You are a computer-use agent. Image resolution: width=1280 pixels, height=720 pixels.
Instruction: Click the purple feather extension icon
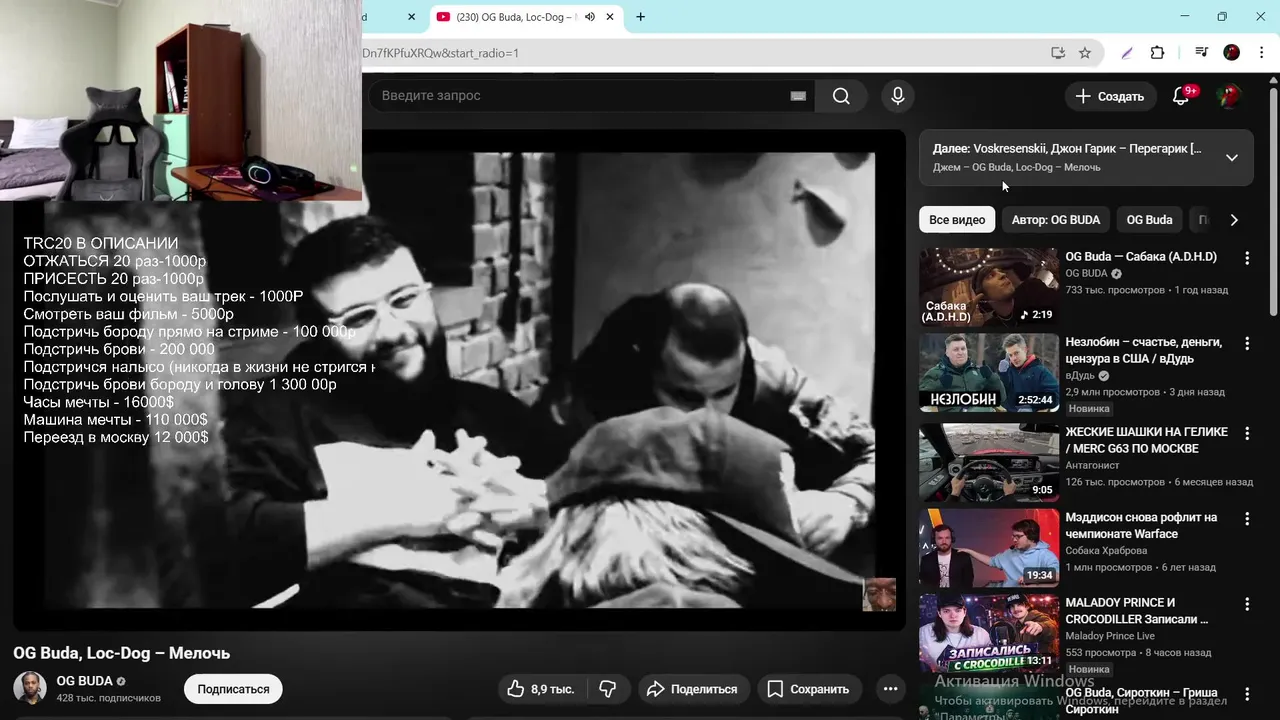[x=1127, y=53]
